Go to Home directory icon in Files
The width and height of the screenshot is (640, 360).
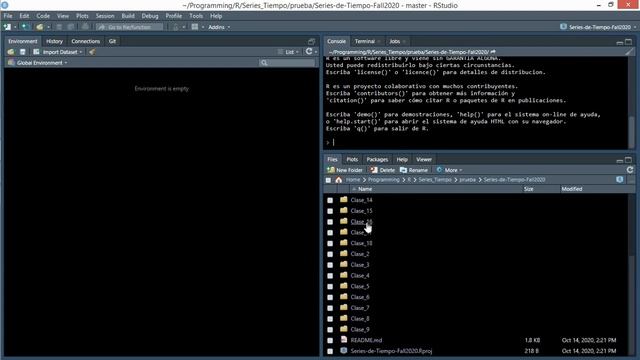(338, 180)
